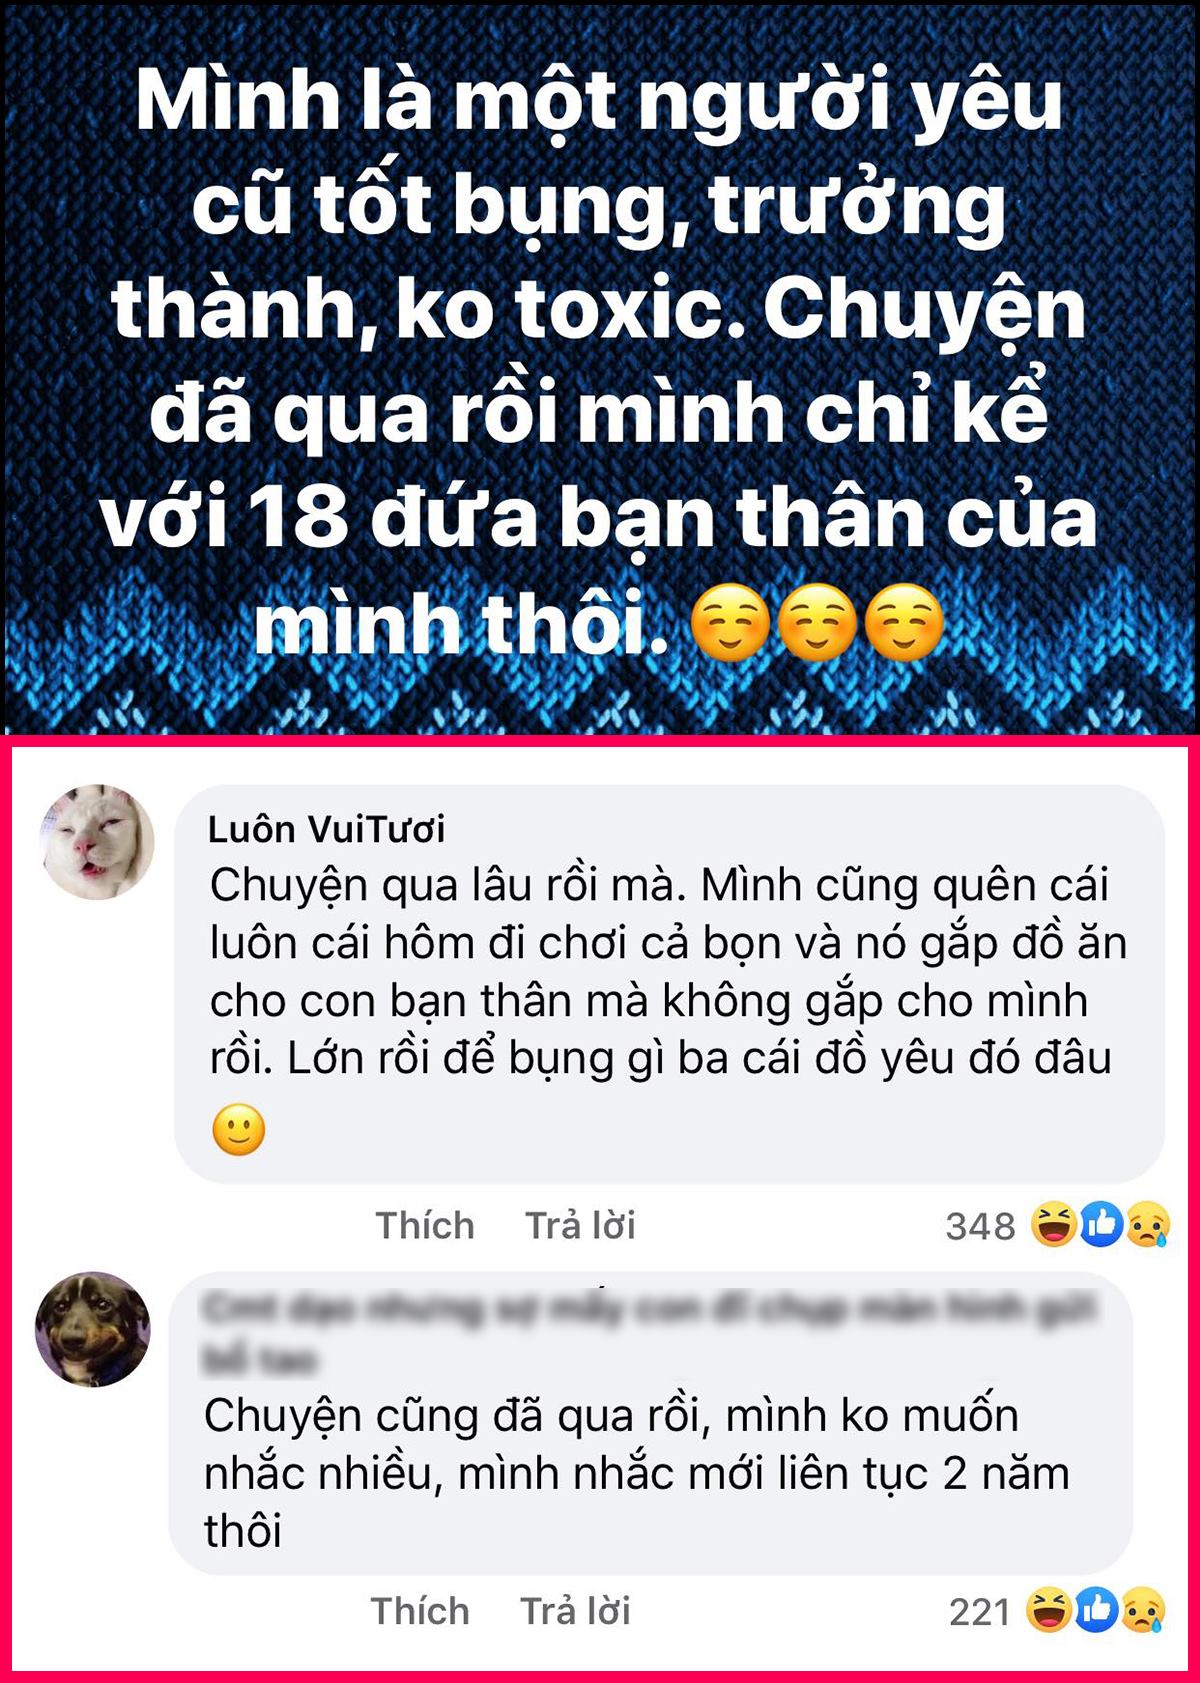Like the second comment with Thích
This screenshot has height=1683, width=1200.
click(420, 1611)
